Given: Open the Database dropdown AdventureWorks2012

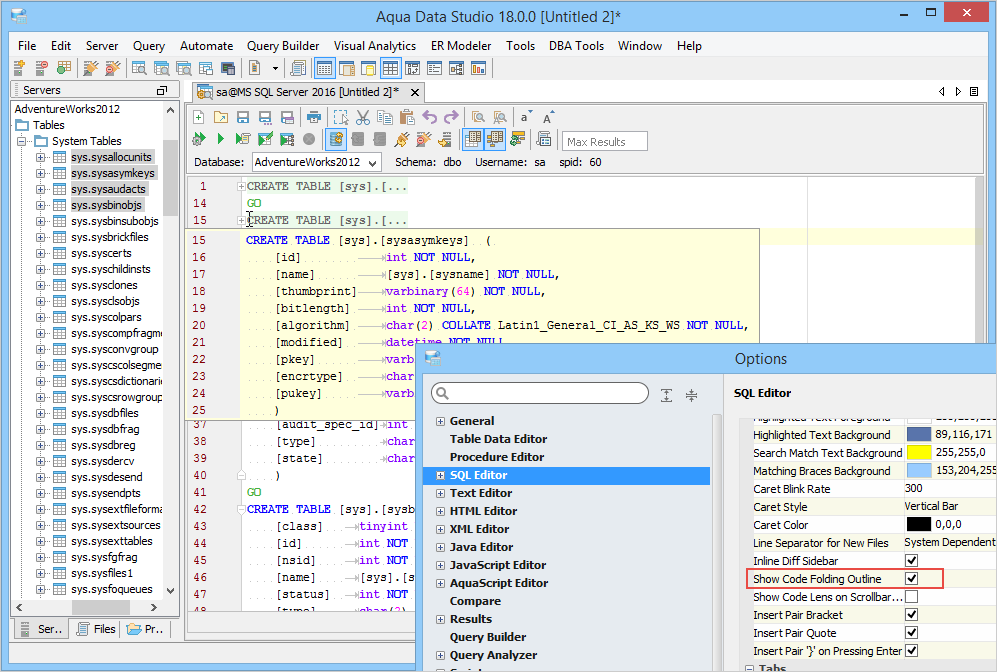Looking at the screenshot, I should click(315, 162).
